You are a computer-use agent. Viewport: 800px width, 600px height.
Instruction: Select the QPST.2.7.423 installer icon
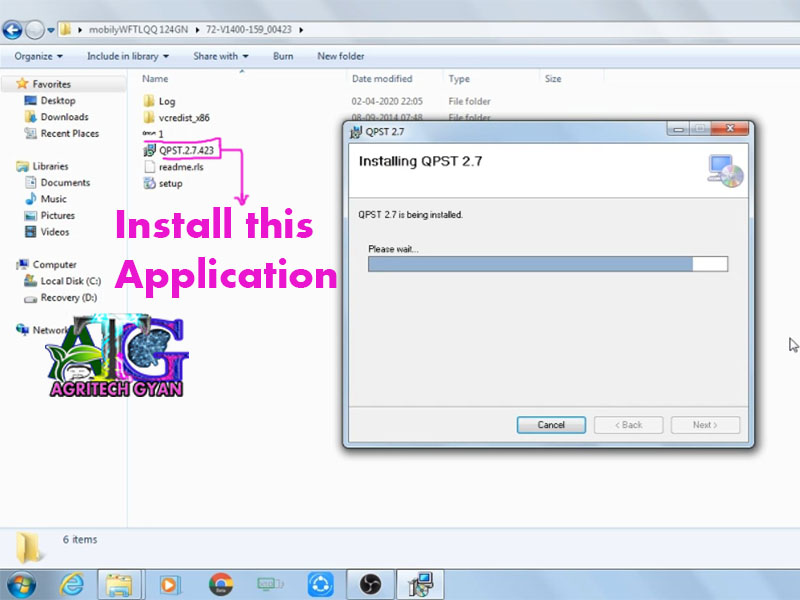pyautogui.click(x=149, y=150)
